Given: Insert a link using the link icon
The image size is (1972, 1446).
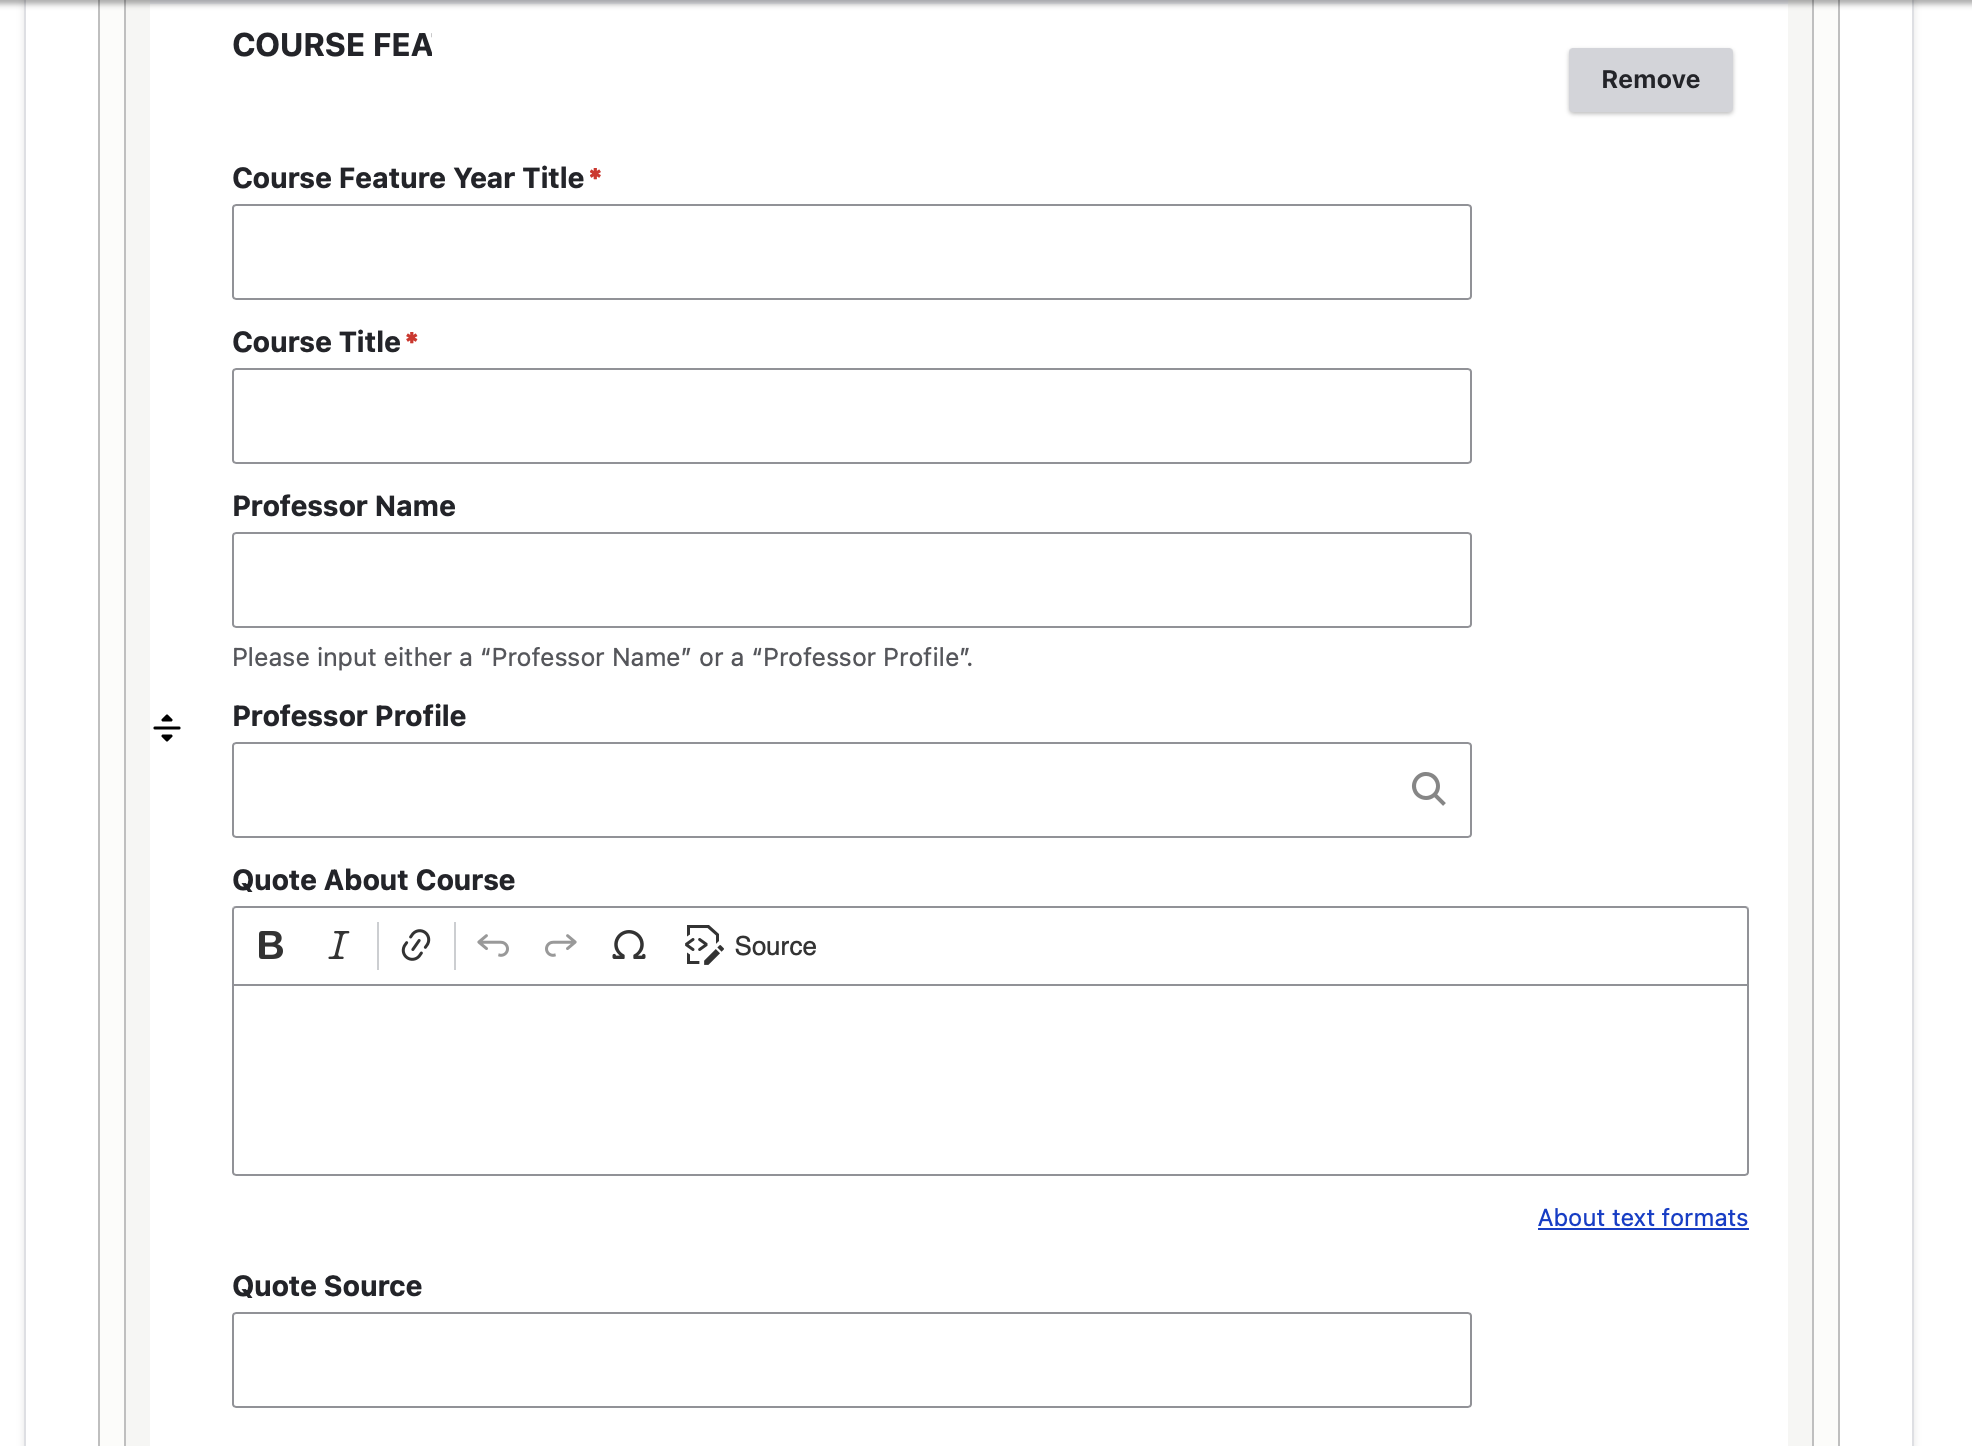Looking at the screenshot, I should [416, 945].
